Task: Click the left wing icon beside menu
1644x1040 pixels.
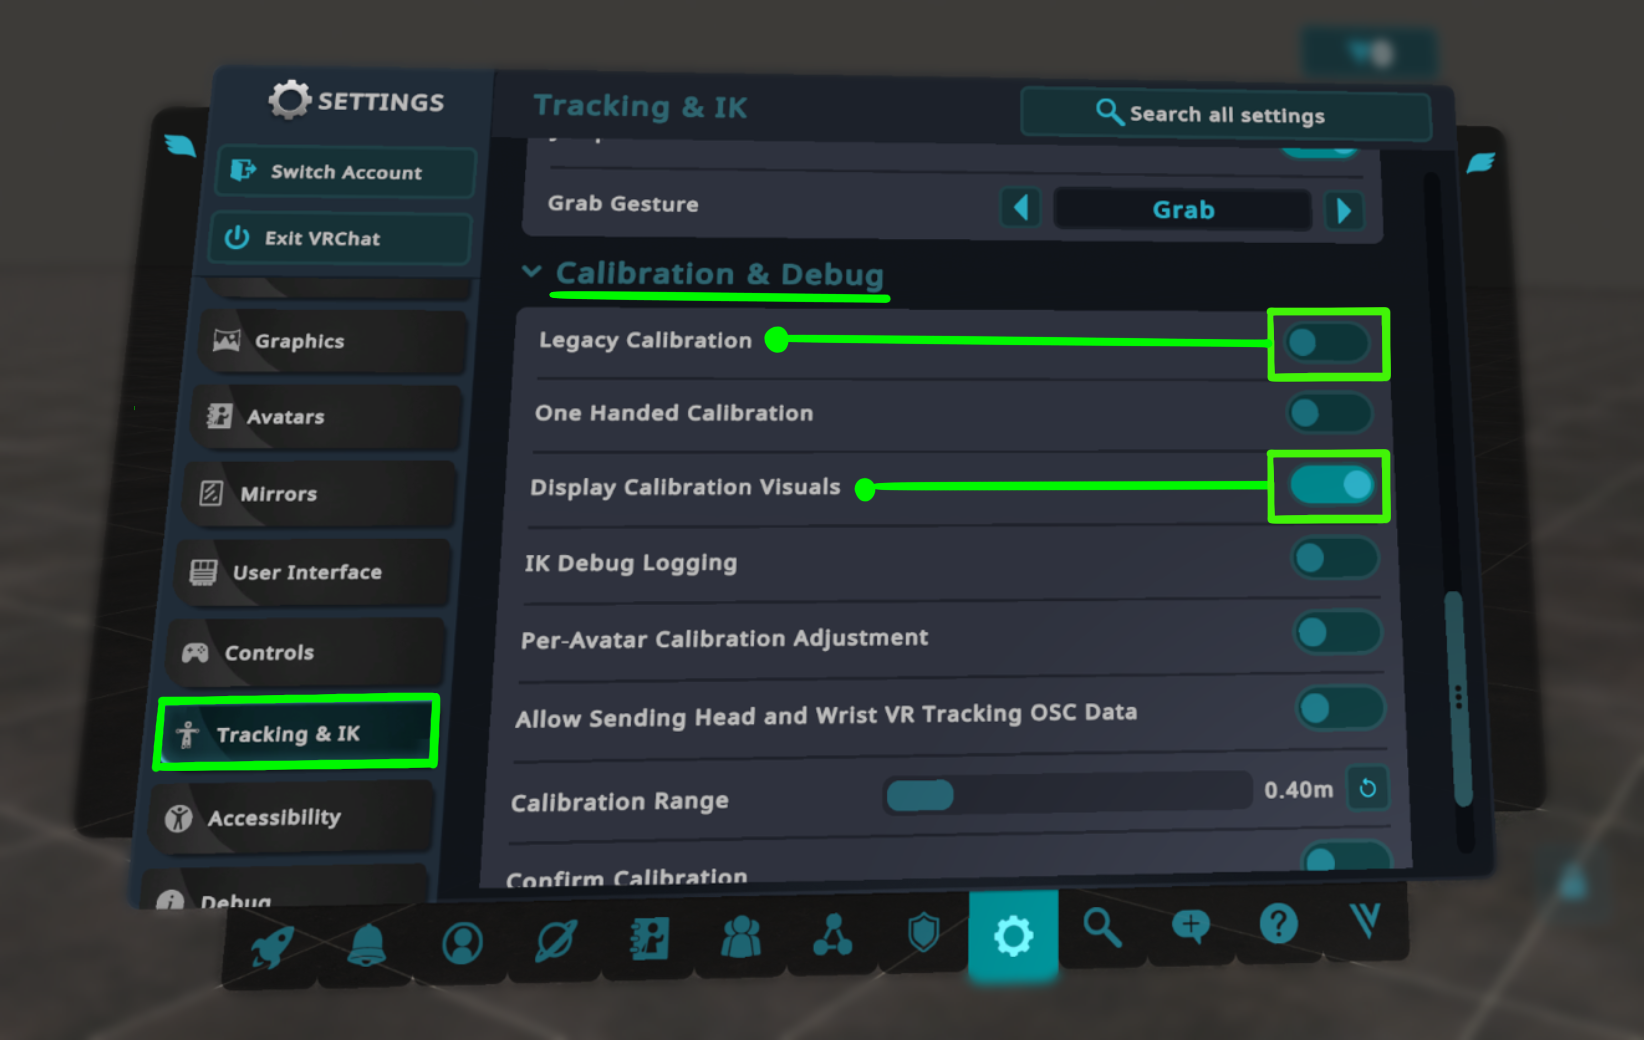Action: point(181,146)
